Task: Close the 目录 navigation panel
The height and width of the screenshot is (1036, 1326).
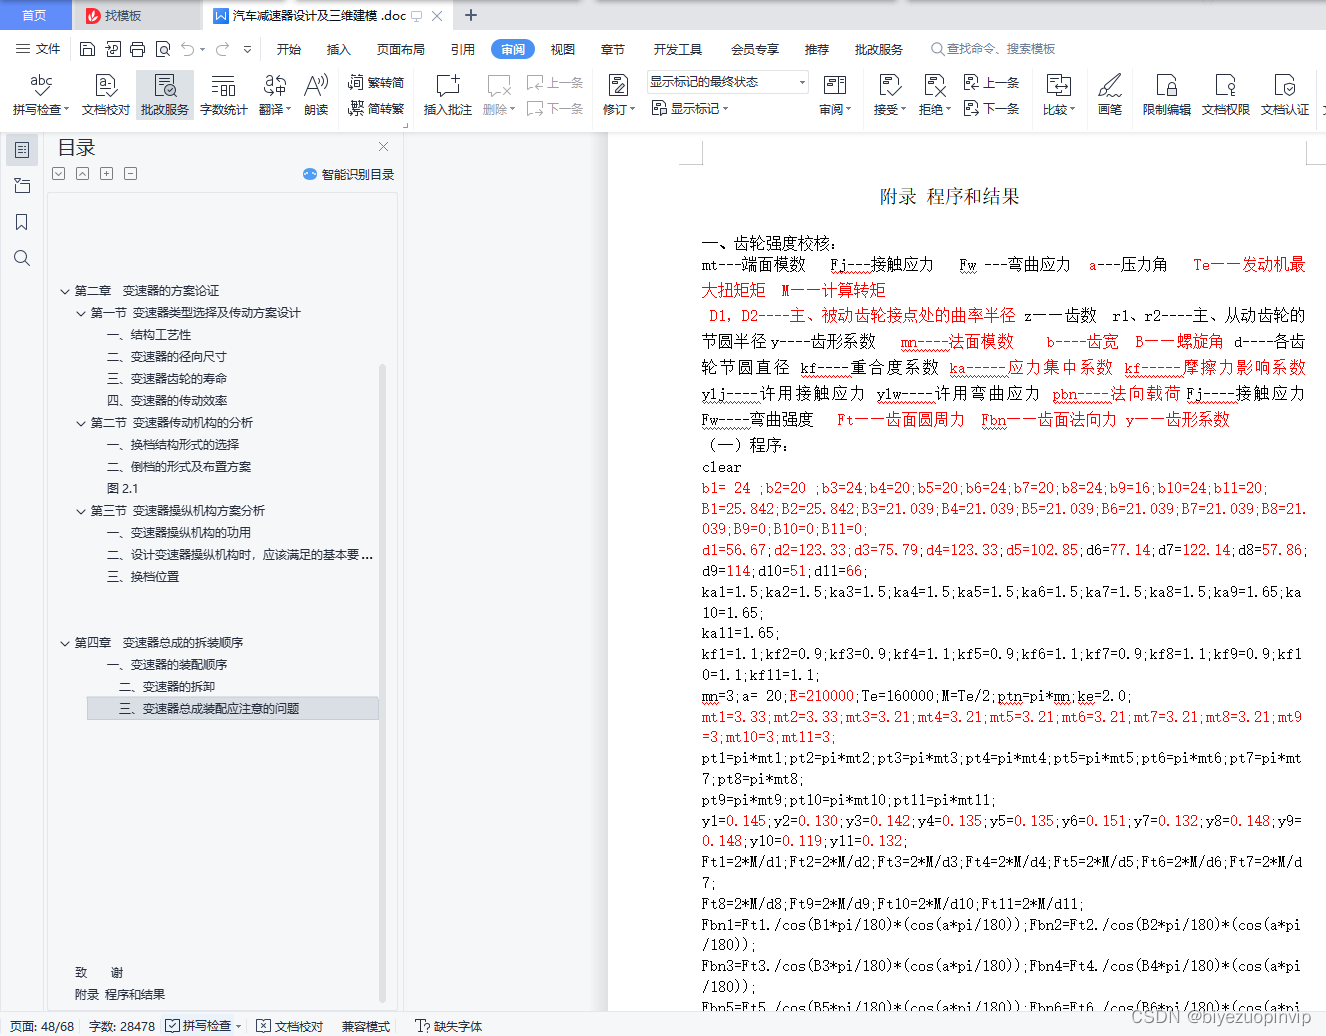Action: click(x=383, y=147)
